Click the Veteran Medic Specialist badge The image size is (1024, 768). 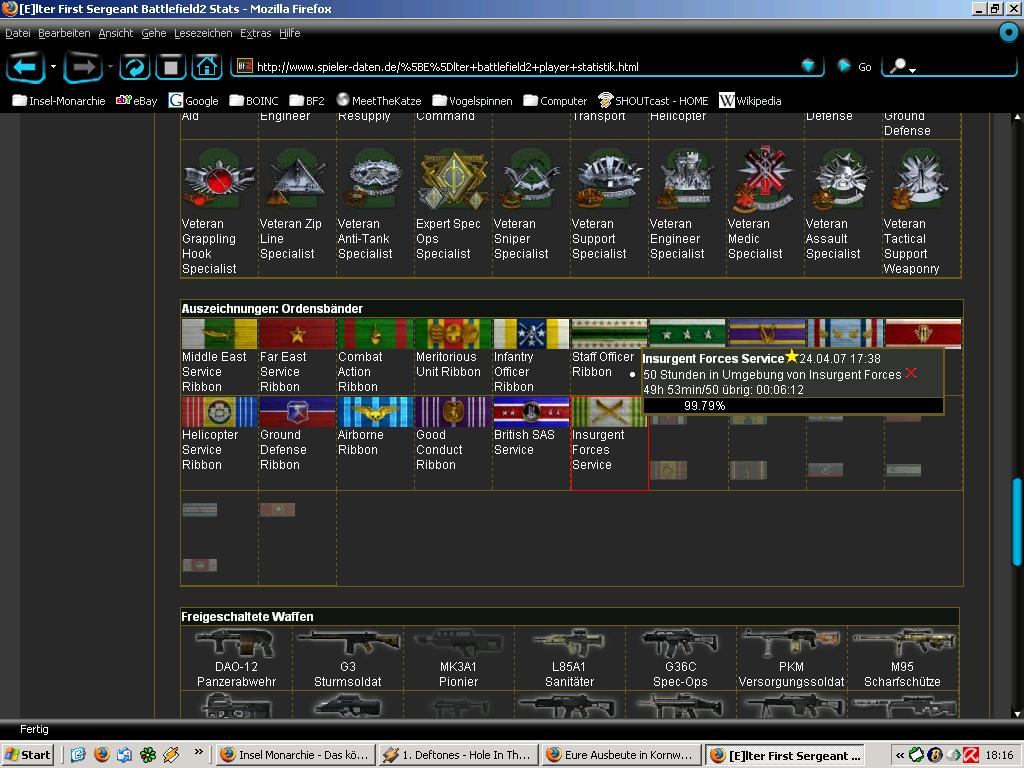pyautogui.click(x=765, y=179)
